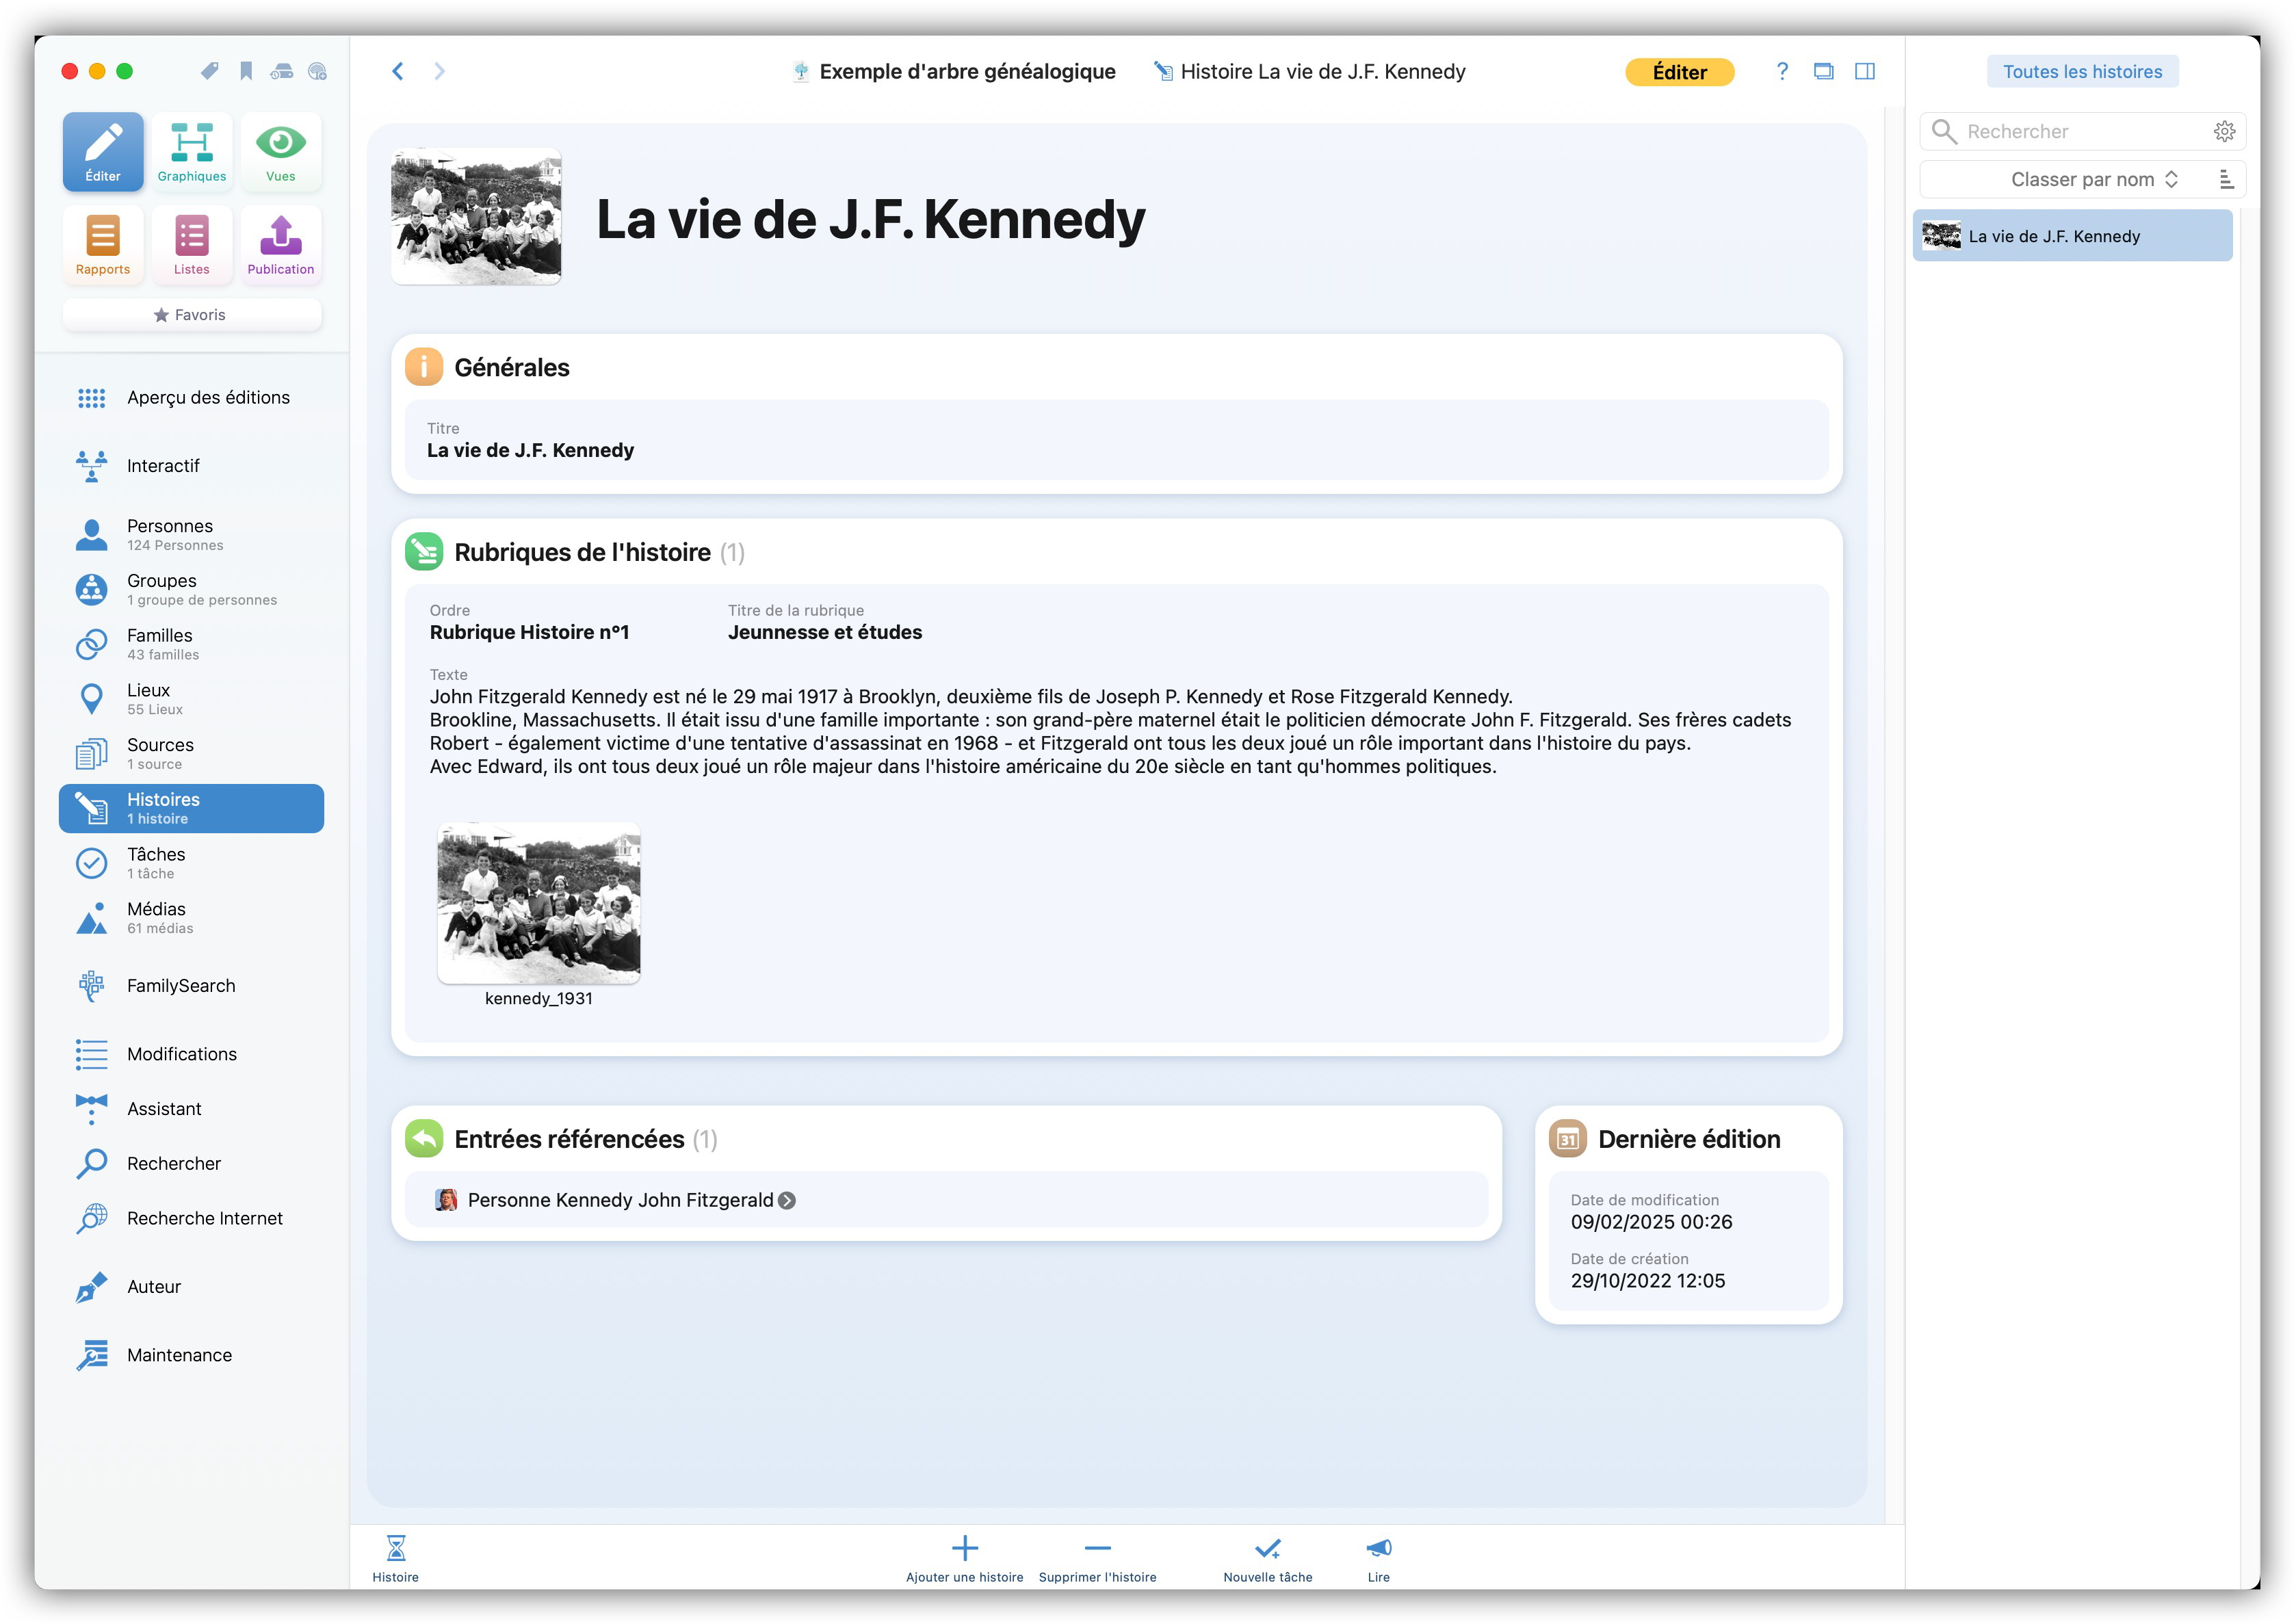Click the story header photo thumbnail
Viewport: 2296px width, 1624px height.
point(476,217)
